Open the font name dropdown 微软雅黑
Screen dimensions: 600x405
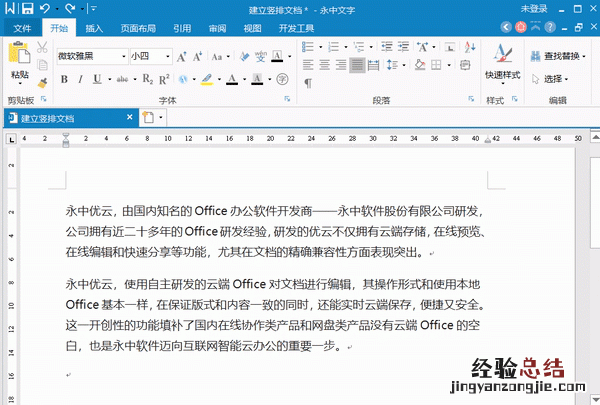(124, 56)
